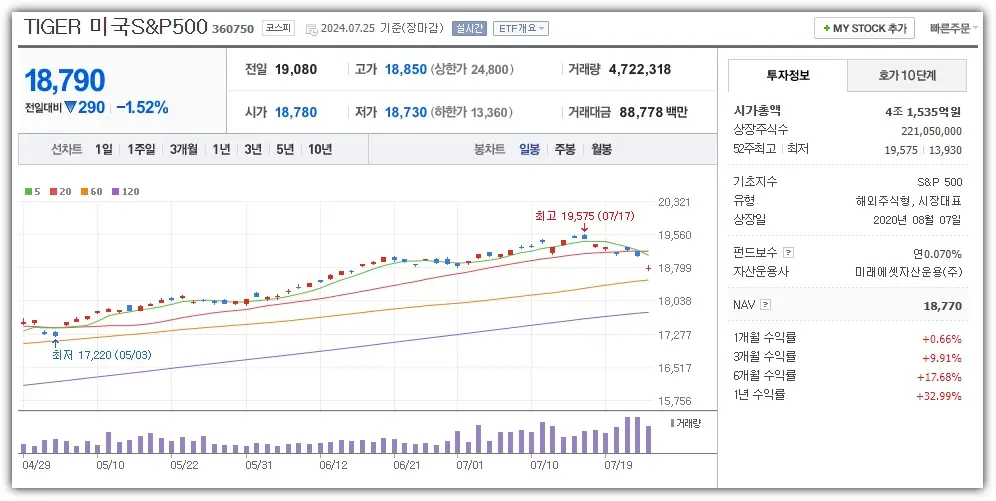Open the ETF개요 dropdown
This screenshot has height=501, width=996.
click(x=521, y=28)
